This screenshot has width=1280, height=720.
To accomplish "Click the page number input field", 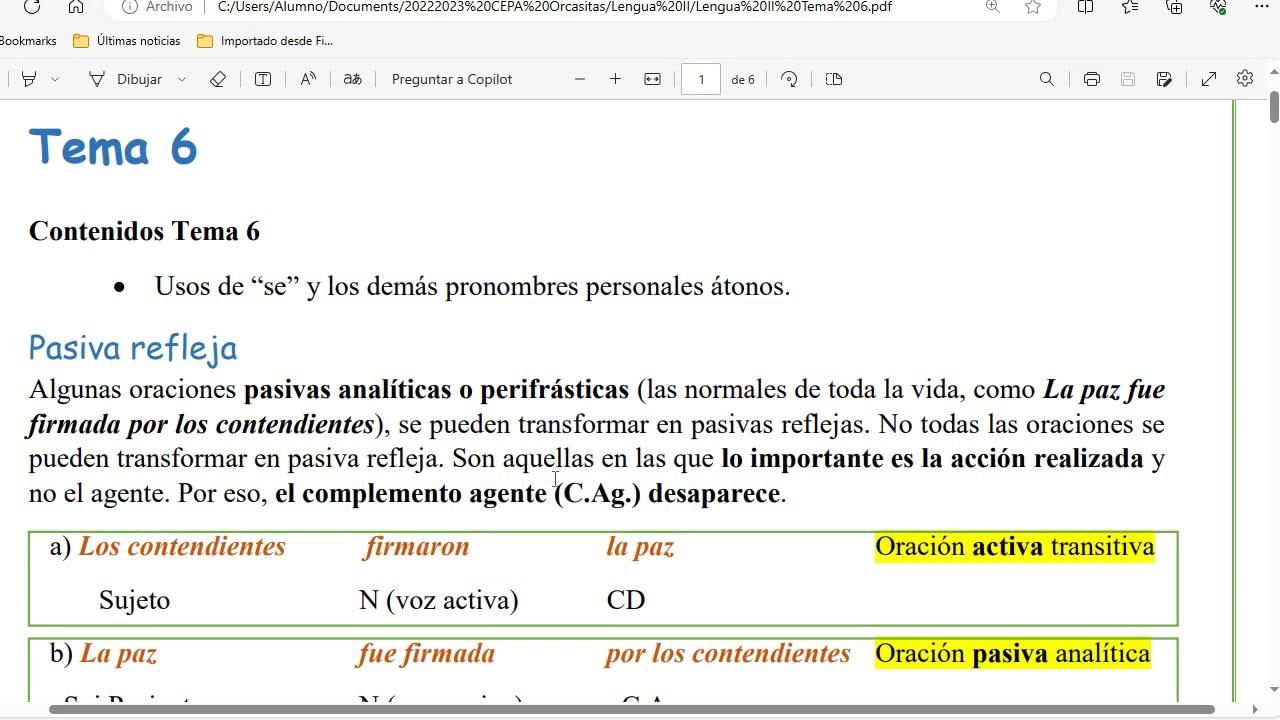I will pyautogui.click(x=701, y=79).
